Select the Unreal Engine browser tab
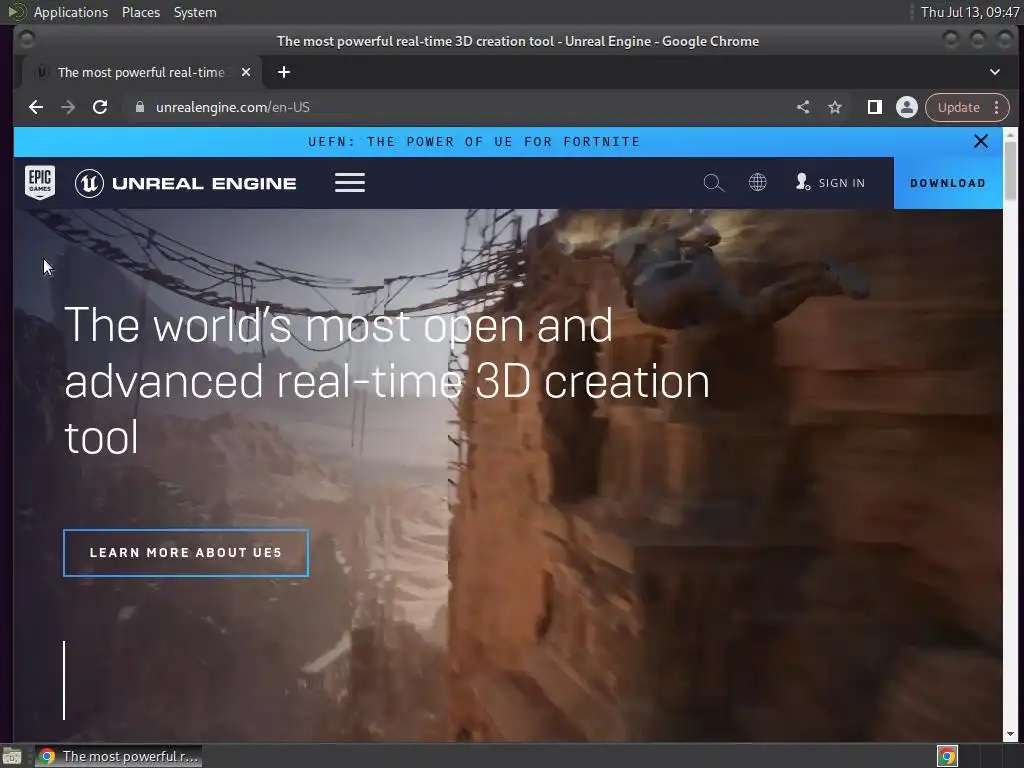Viewport: 1024px width, 768px height. 141,72
